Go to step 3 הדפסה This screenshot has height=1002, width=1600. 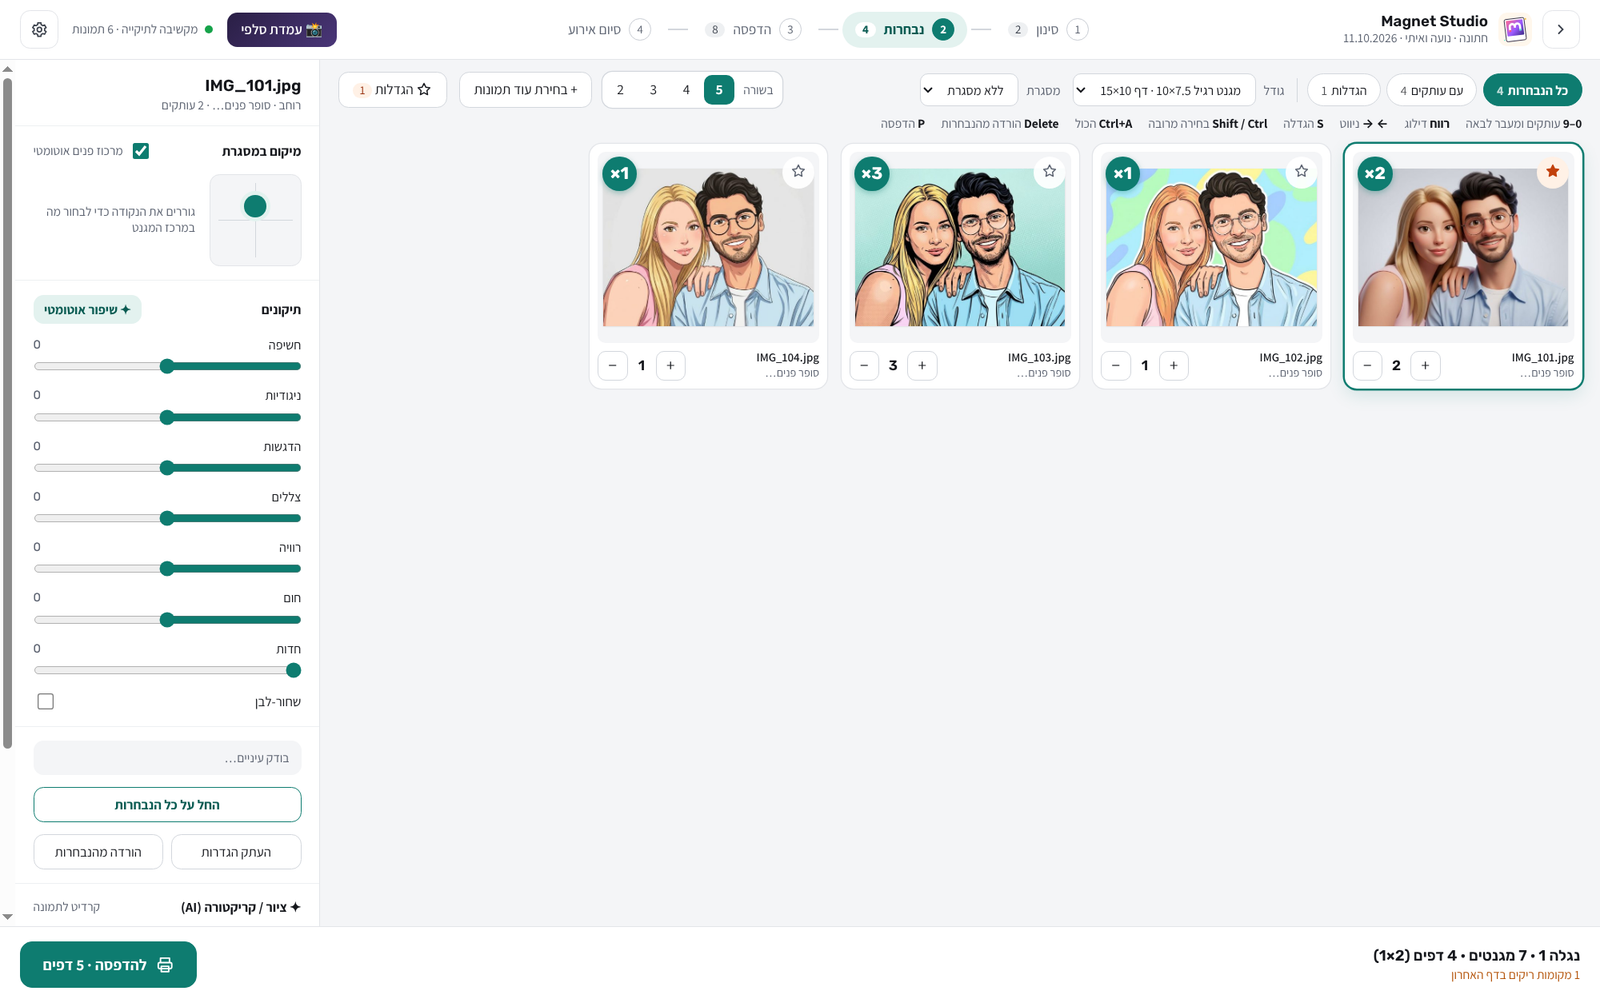[x=752, y=30]
